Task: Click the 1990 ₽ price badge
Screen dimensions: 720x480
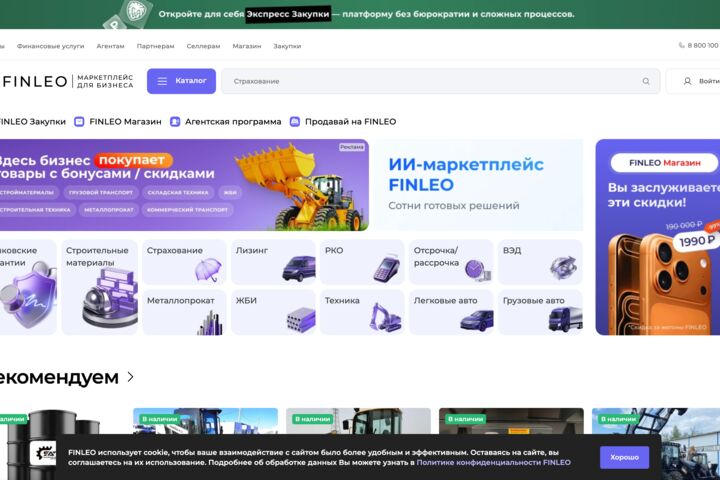Action: pos(697,241)
